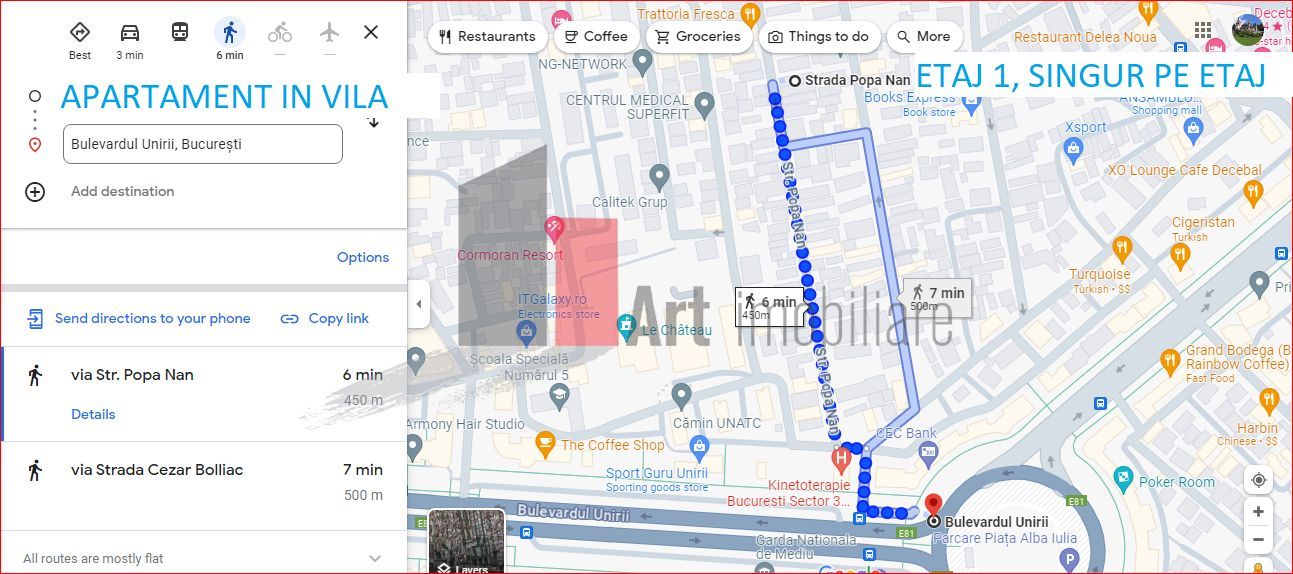The image size is (1293, 574).
Task: Open the Turquoise restaurant pin
Action: click(1123, 248)
